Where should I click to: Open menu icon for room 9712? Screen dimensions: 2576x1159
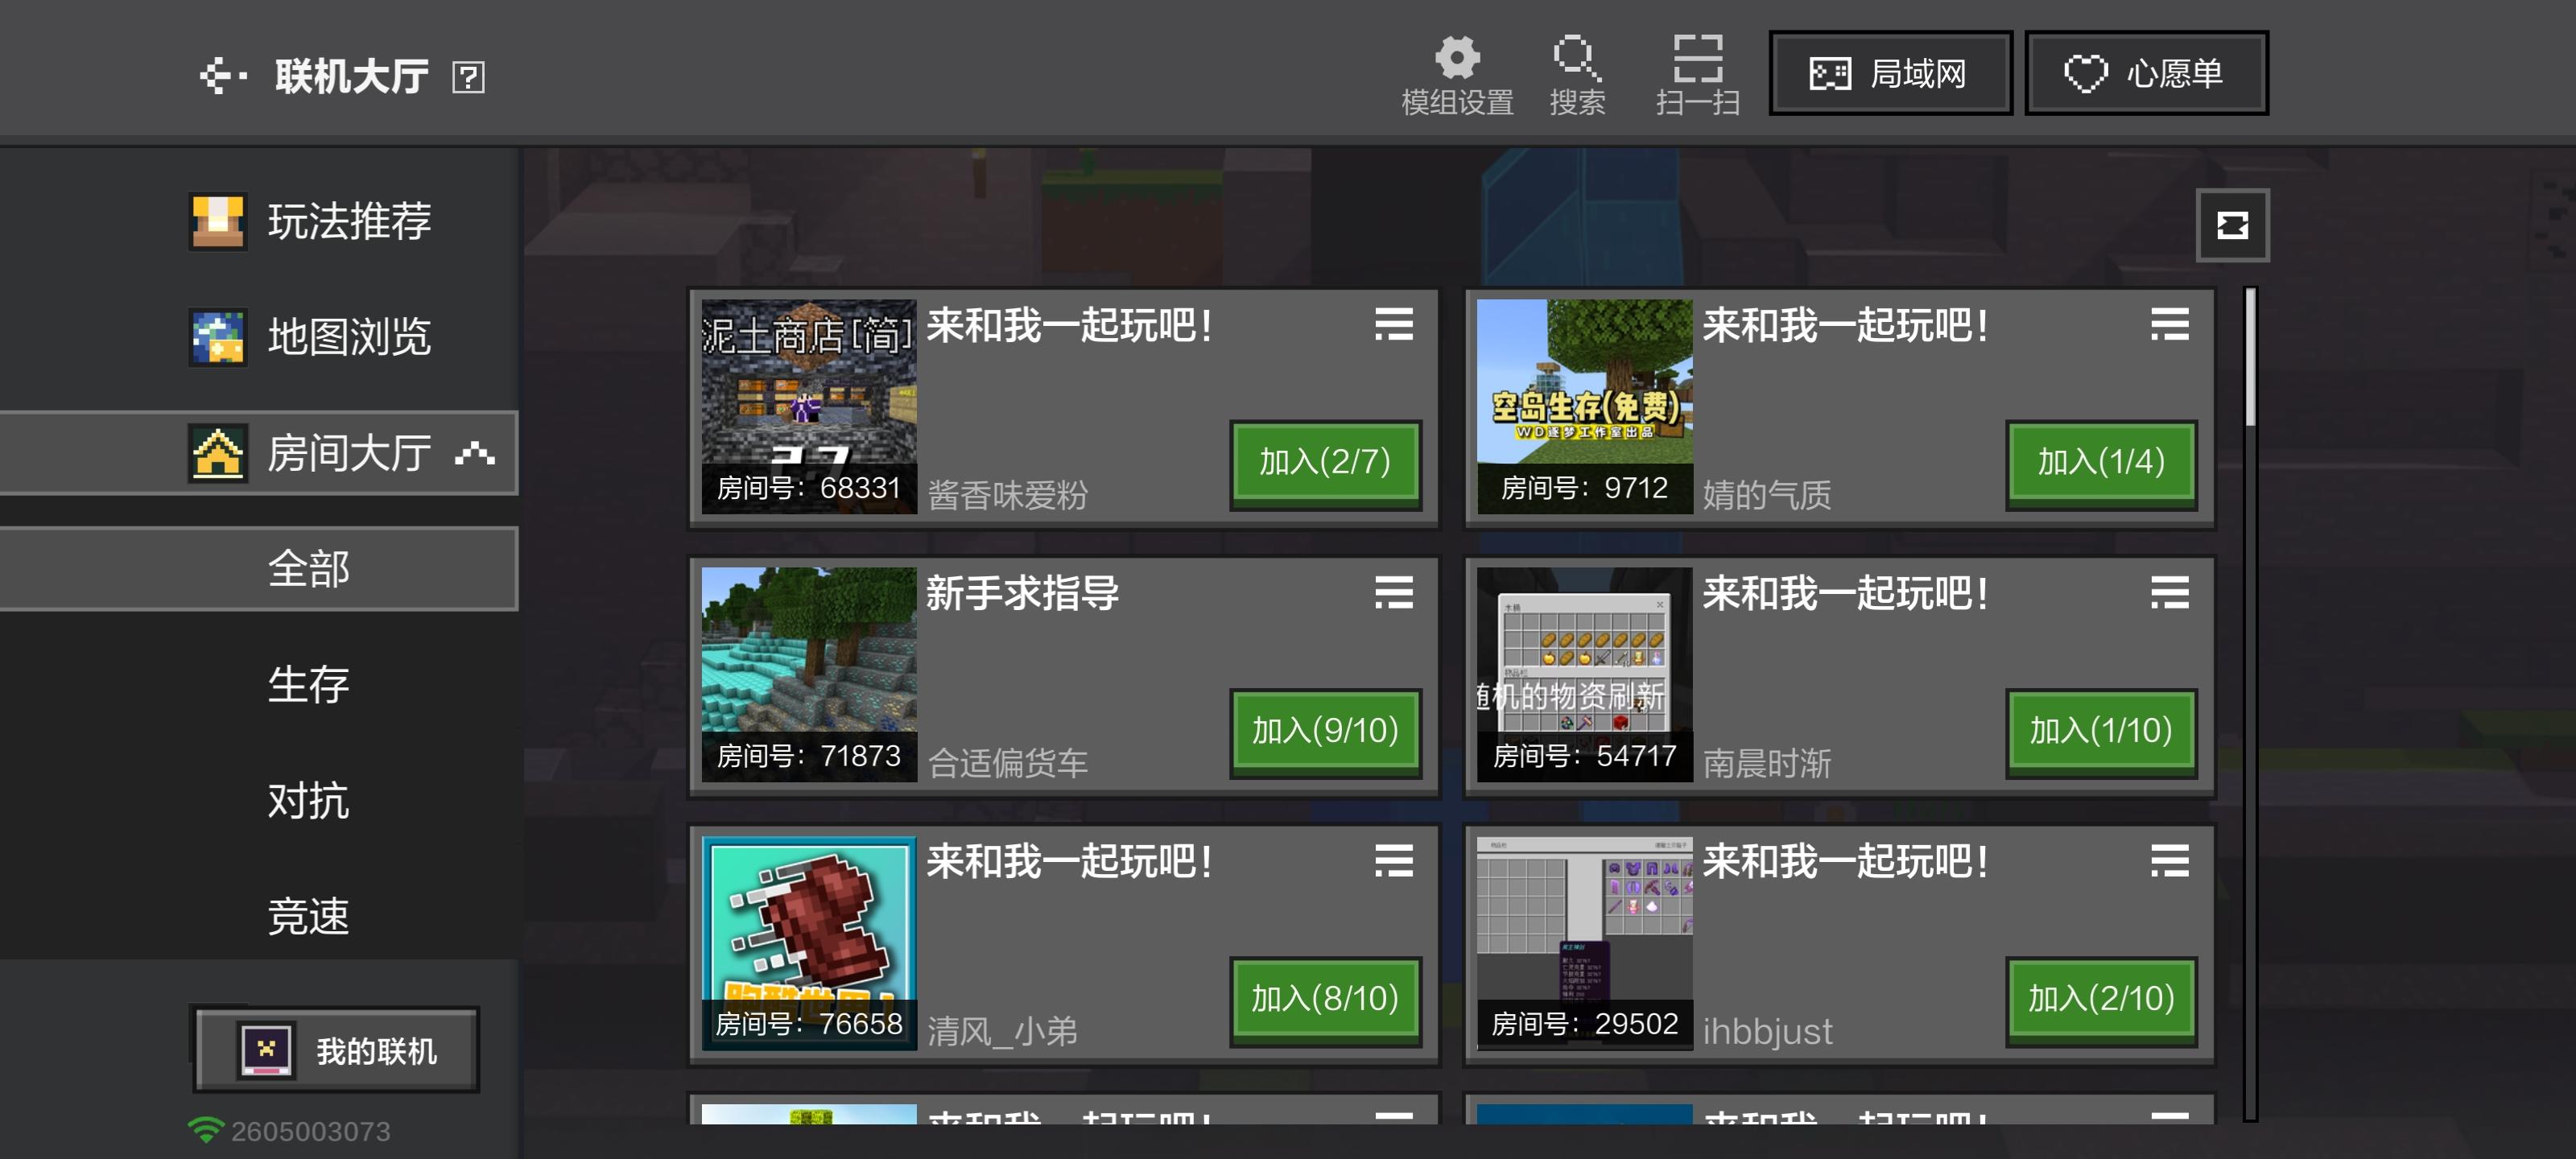coord(2169,324)
